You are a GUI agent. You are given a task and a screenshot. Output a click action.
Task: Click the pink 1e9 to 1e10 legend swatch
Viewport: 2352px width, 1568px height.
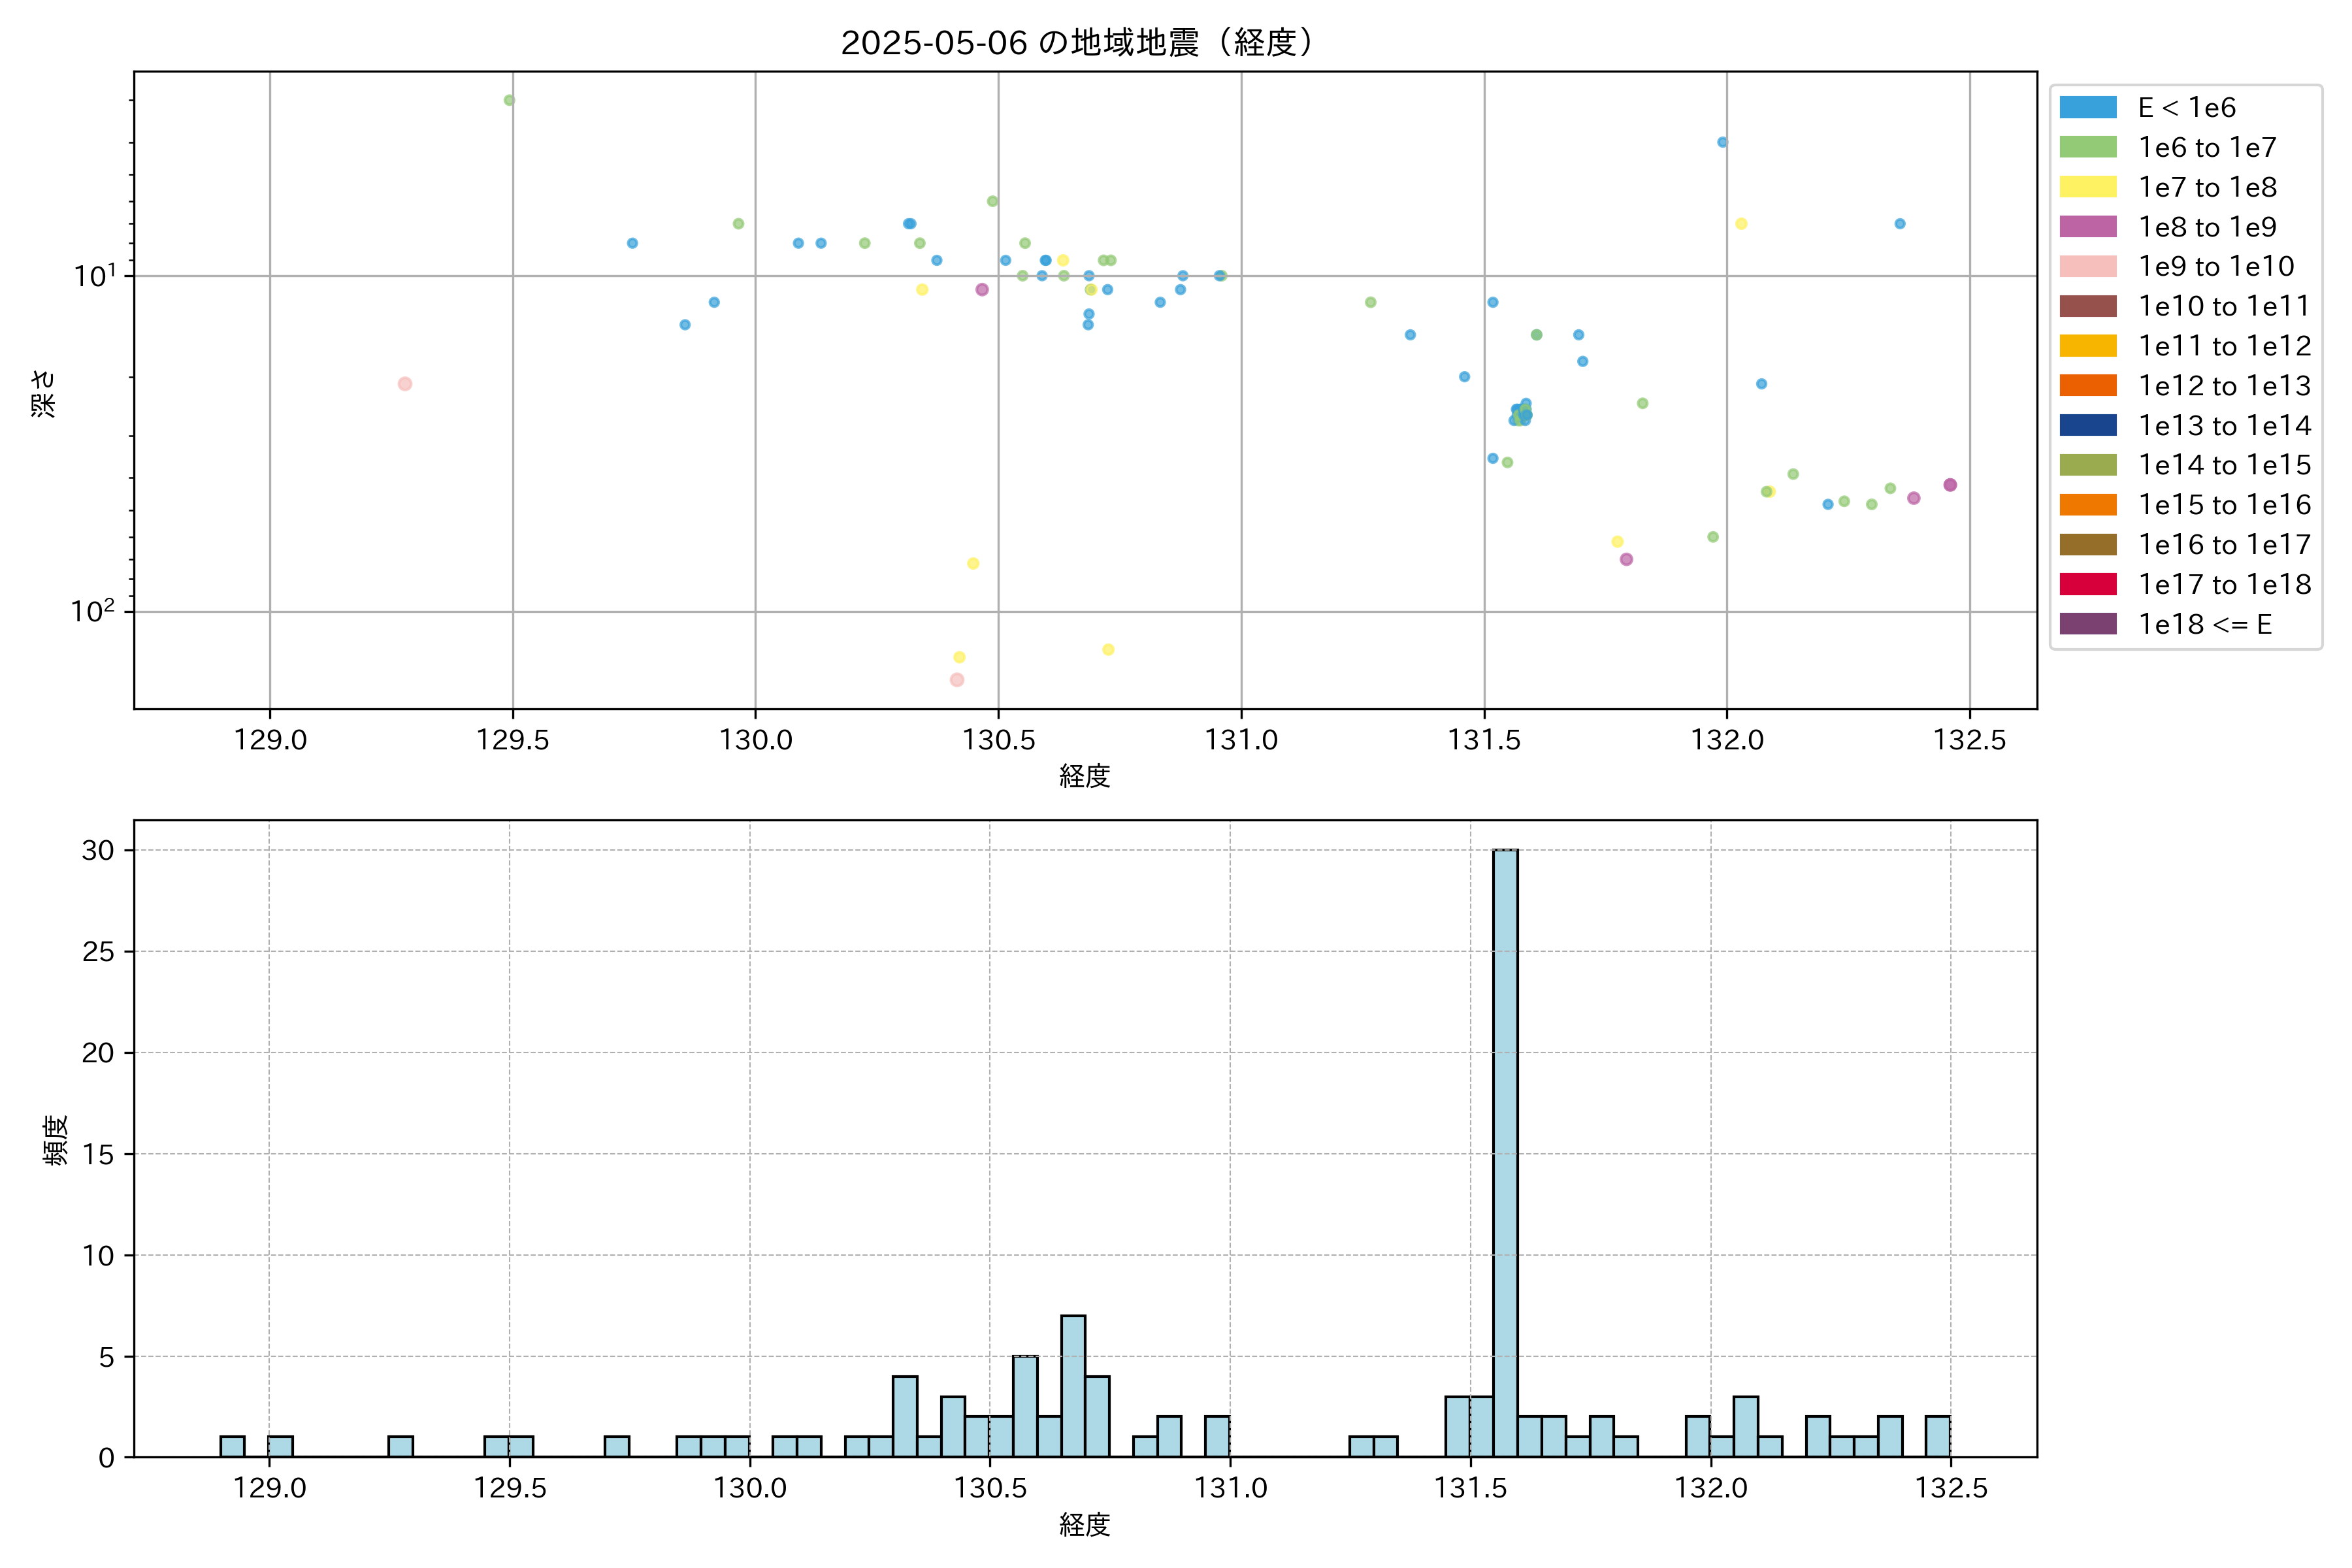tap(2087, 267)
